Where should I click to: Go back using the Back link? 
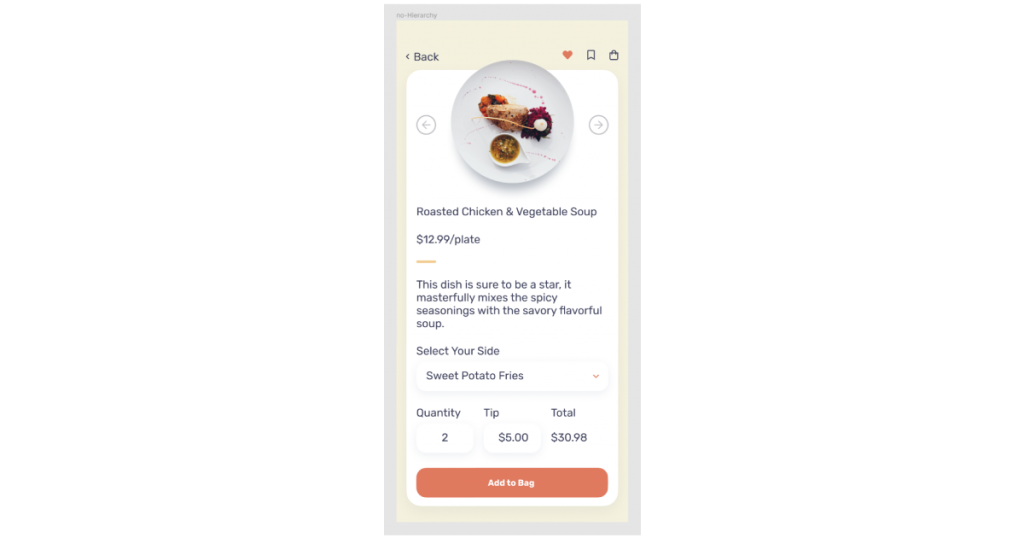pyautogui.click(x=422, y=57)
